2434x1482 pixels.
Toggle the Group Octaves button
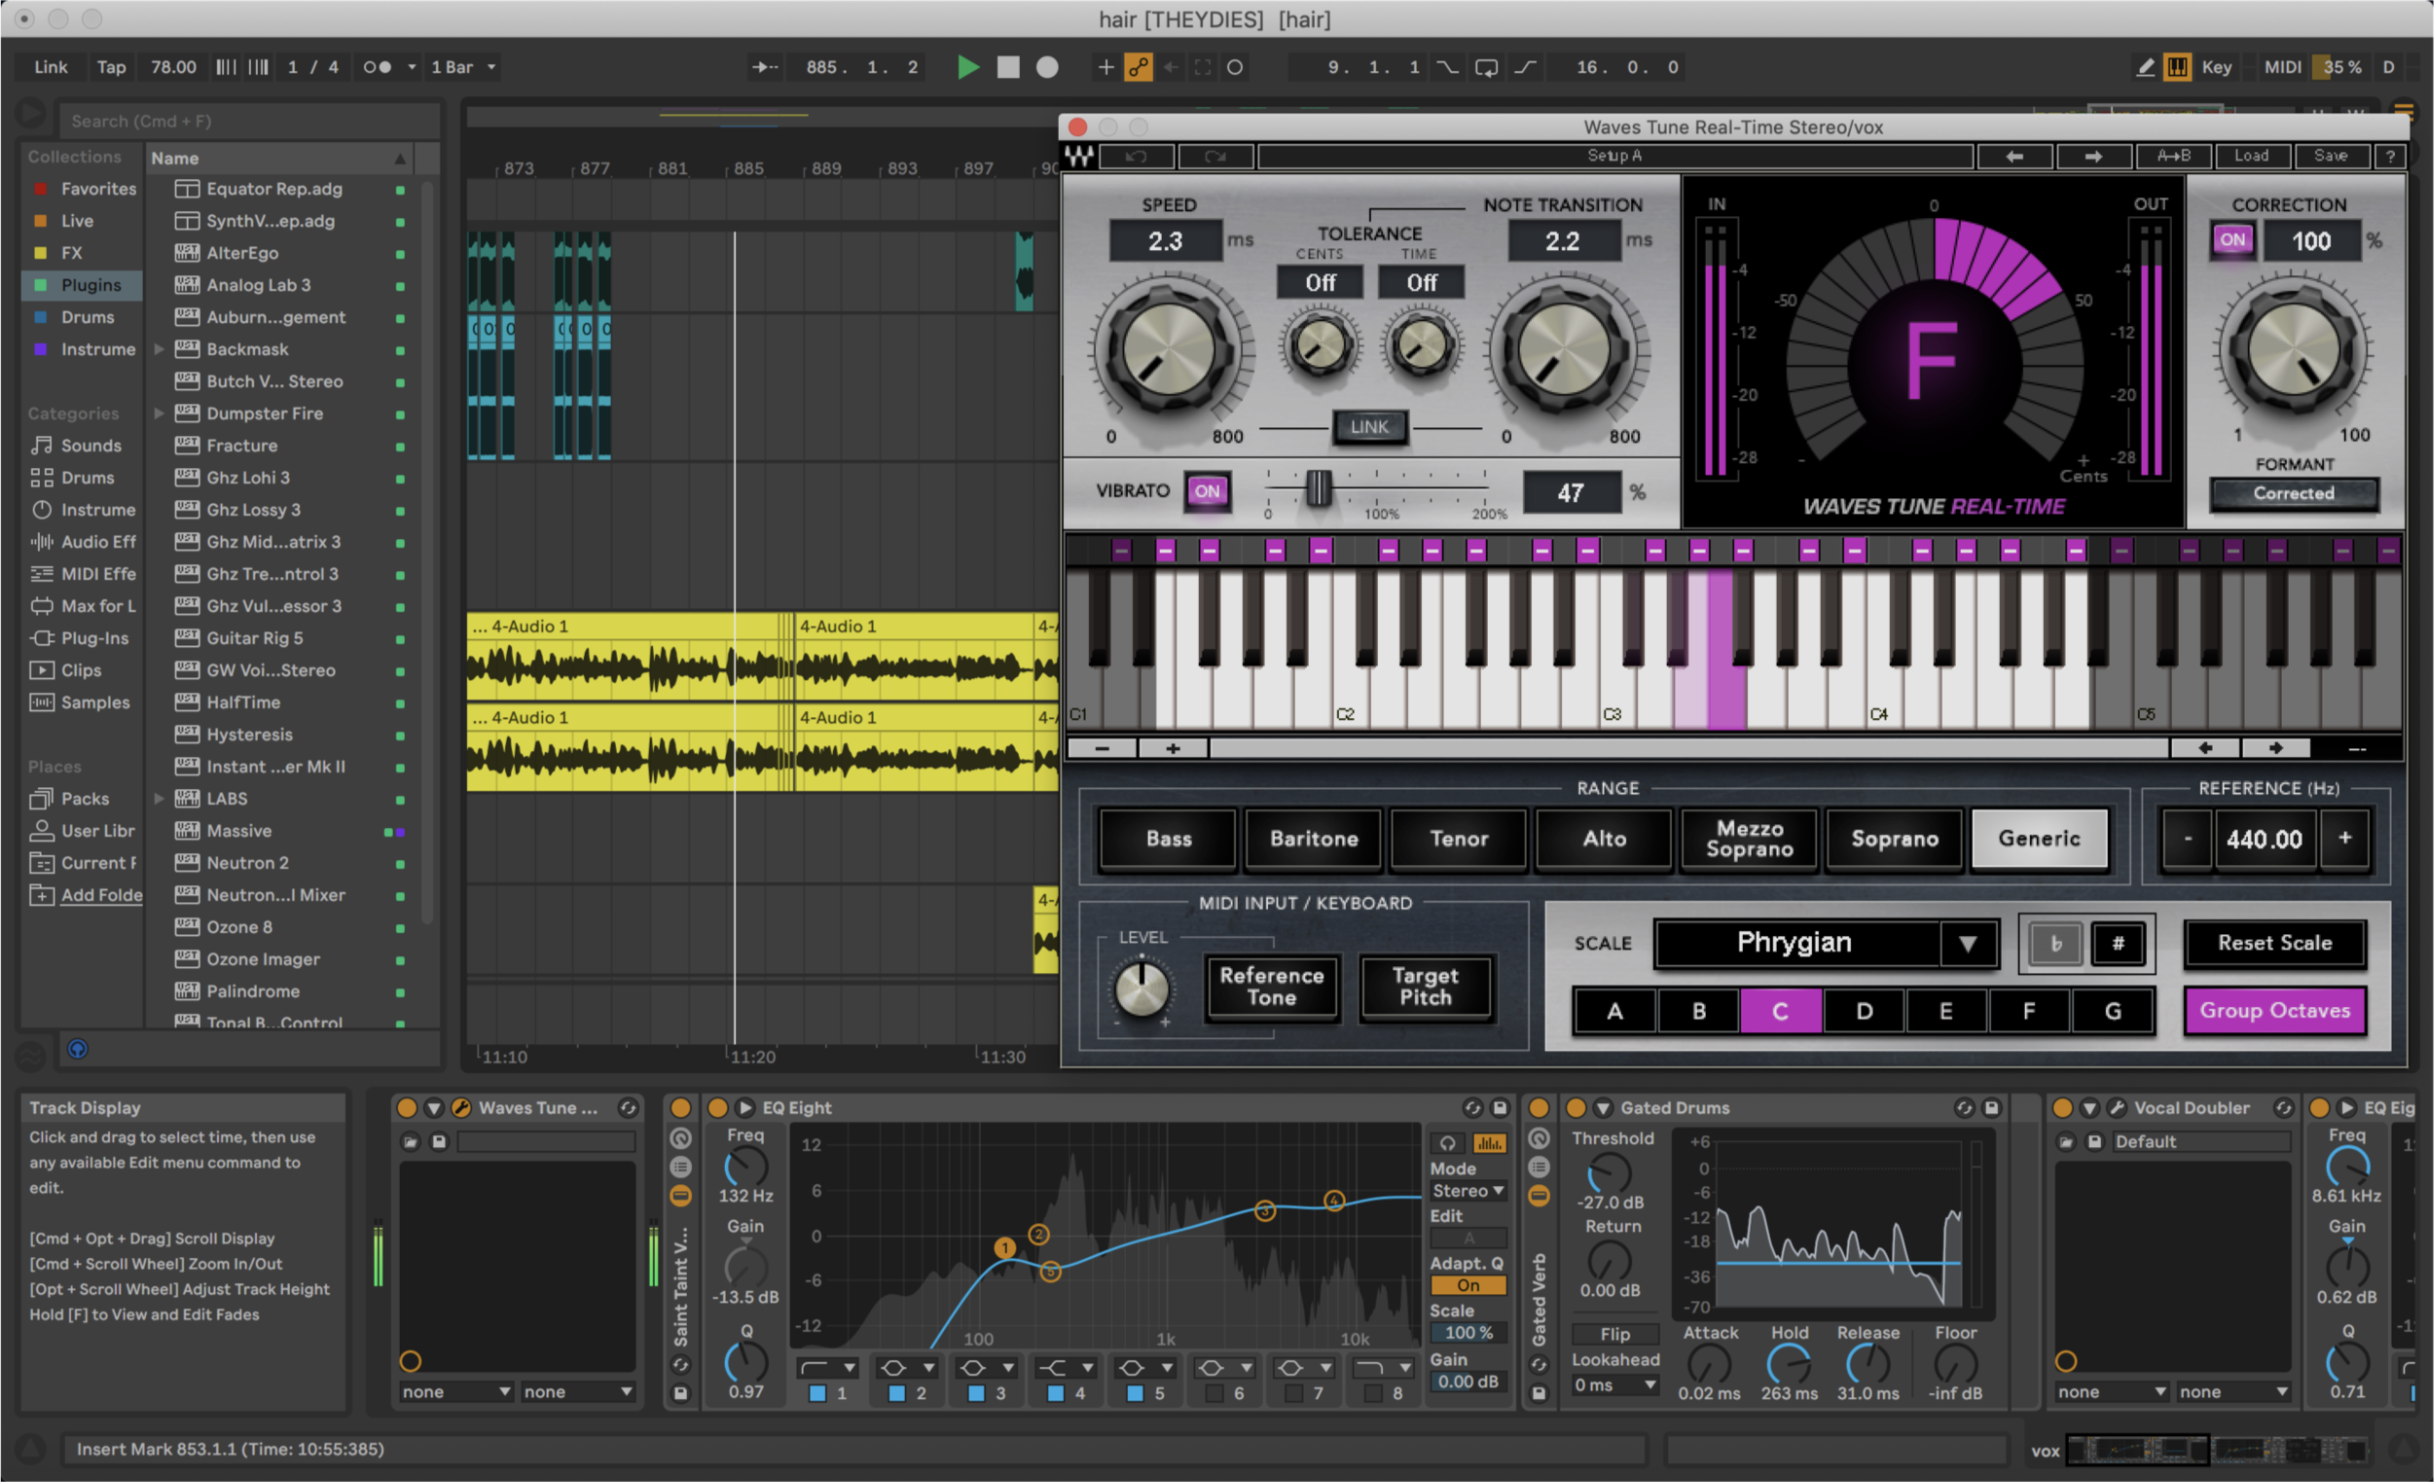(2273, 1010)
